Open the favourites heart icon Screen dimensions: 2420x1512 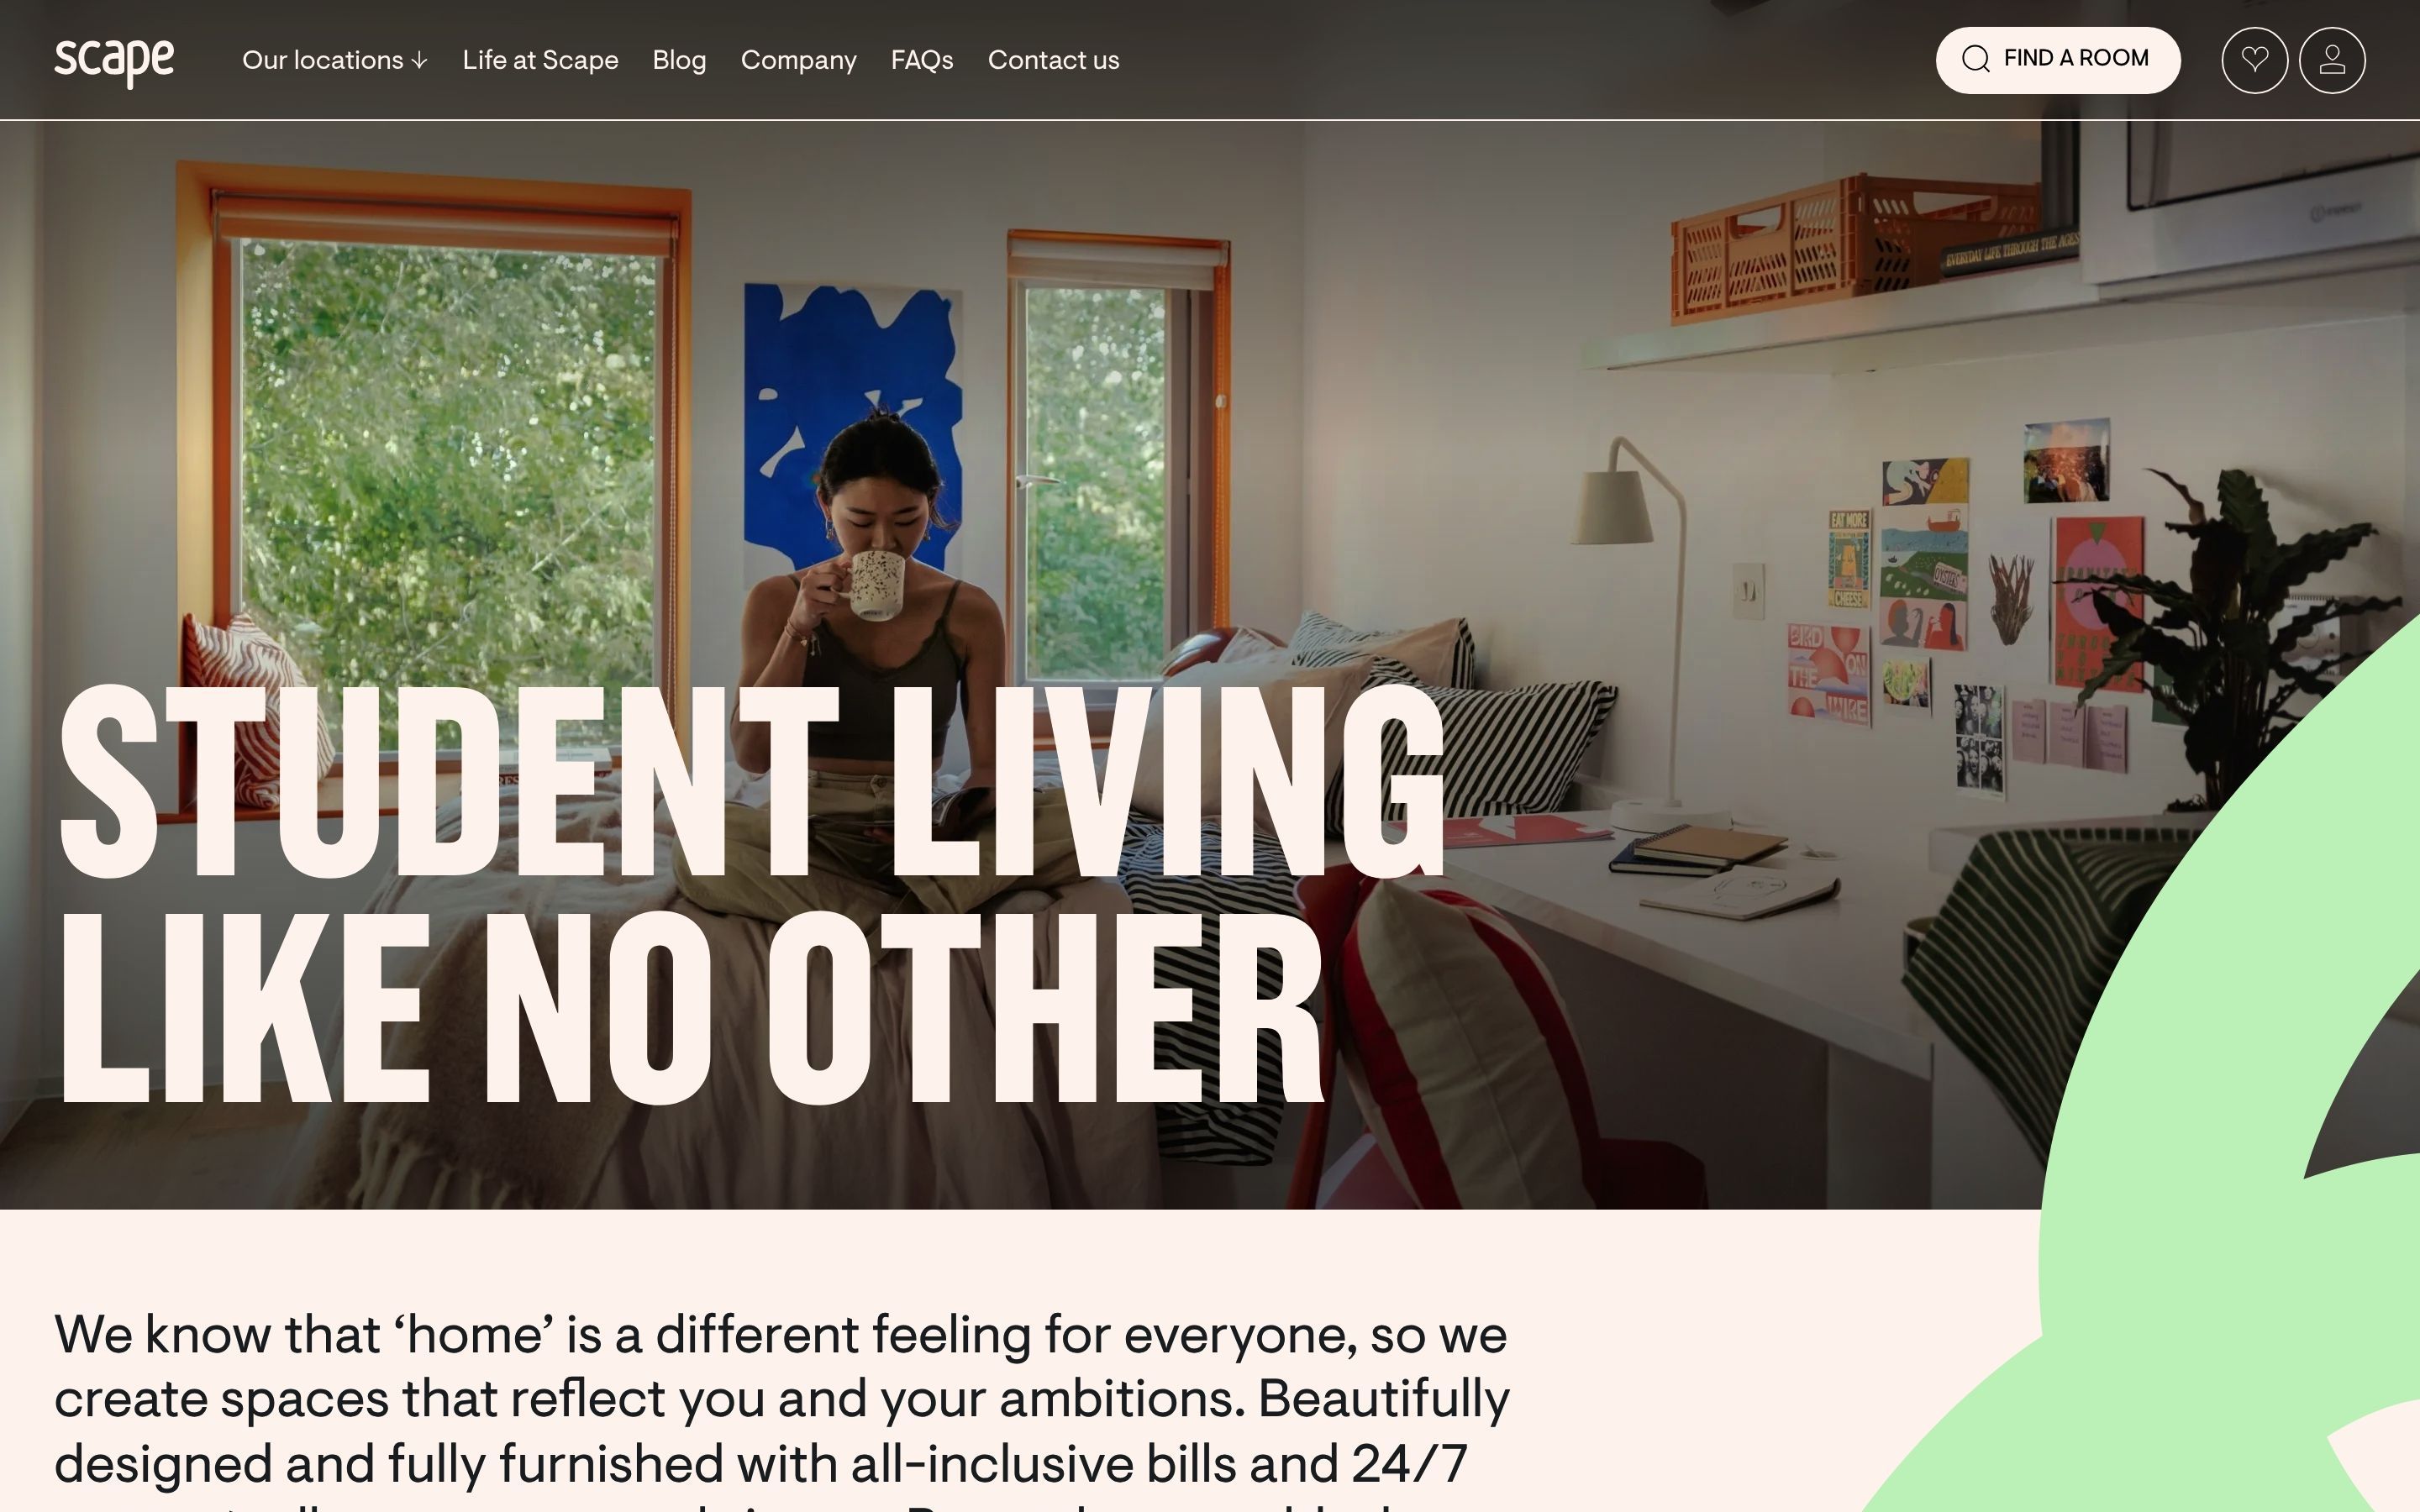(2254, 60)
